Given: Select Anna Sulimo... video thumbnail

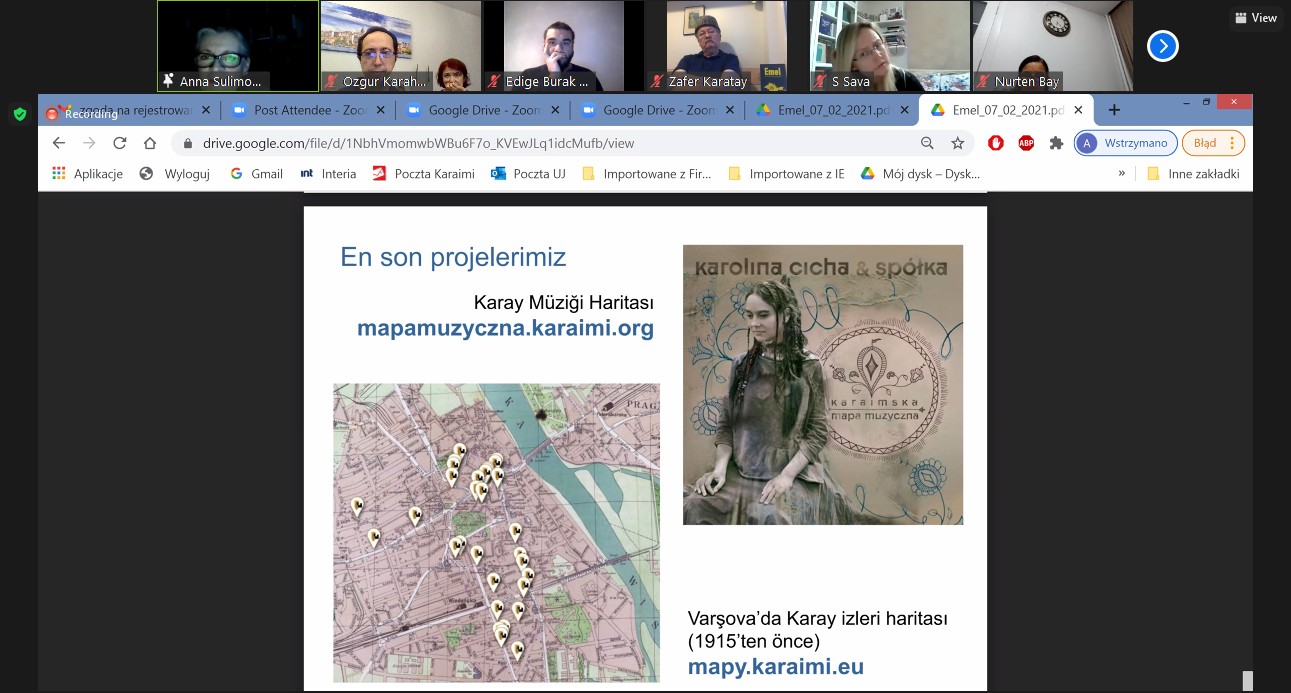Looking at the screenshot, I should point(238,46).
